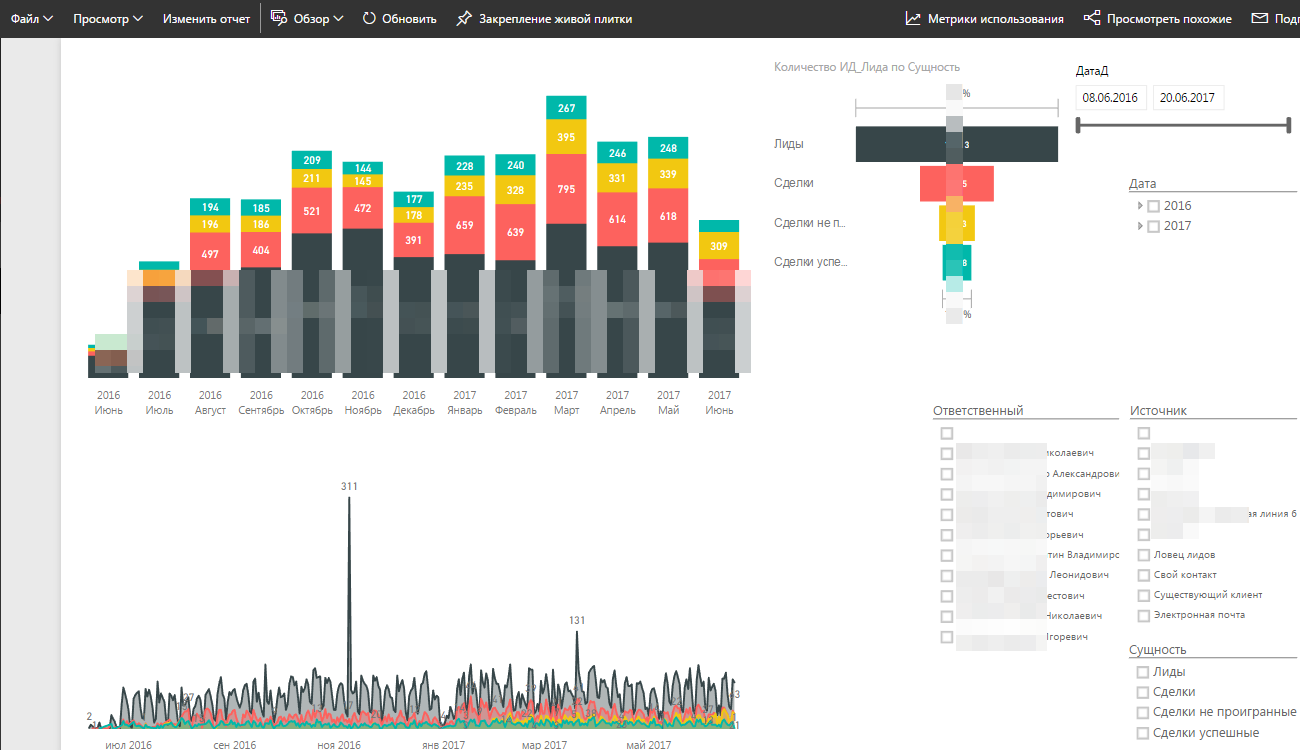Click the end date field 20.06.2017
Screen dimensions: 1300x750
(1188, 97)
